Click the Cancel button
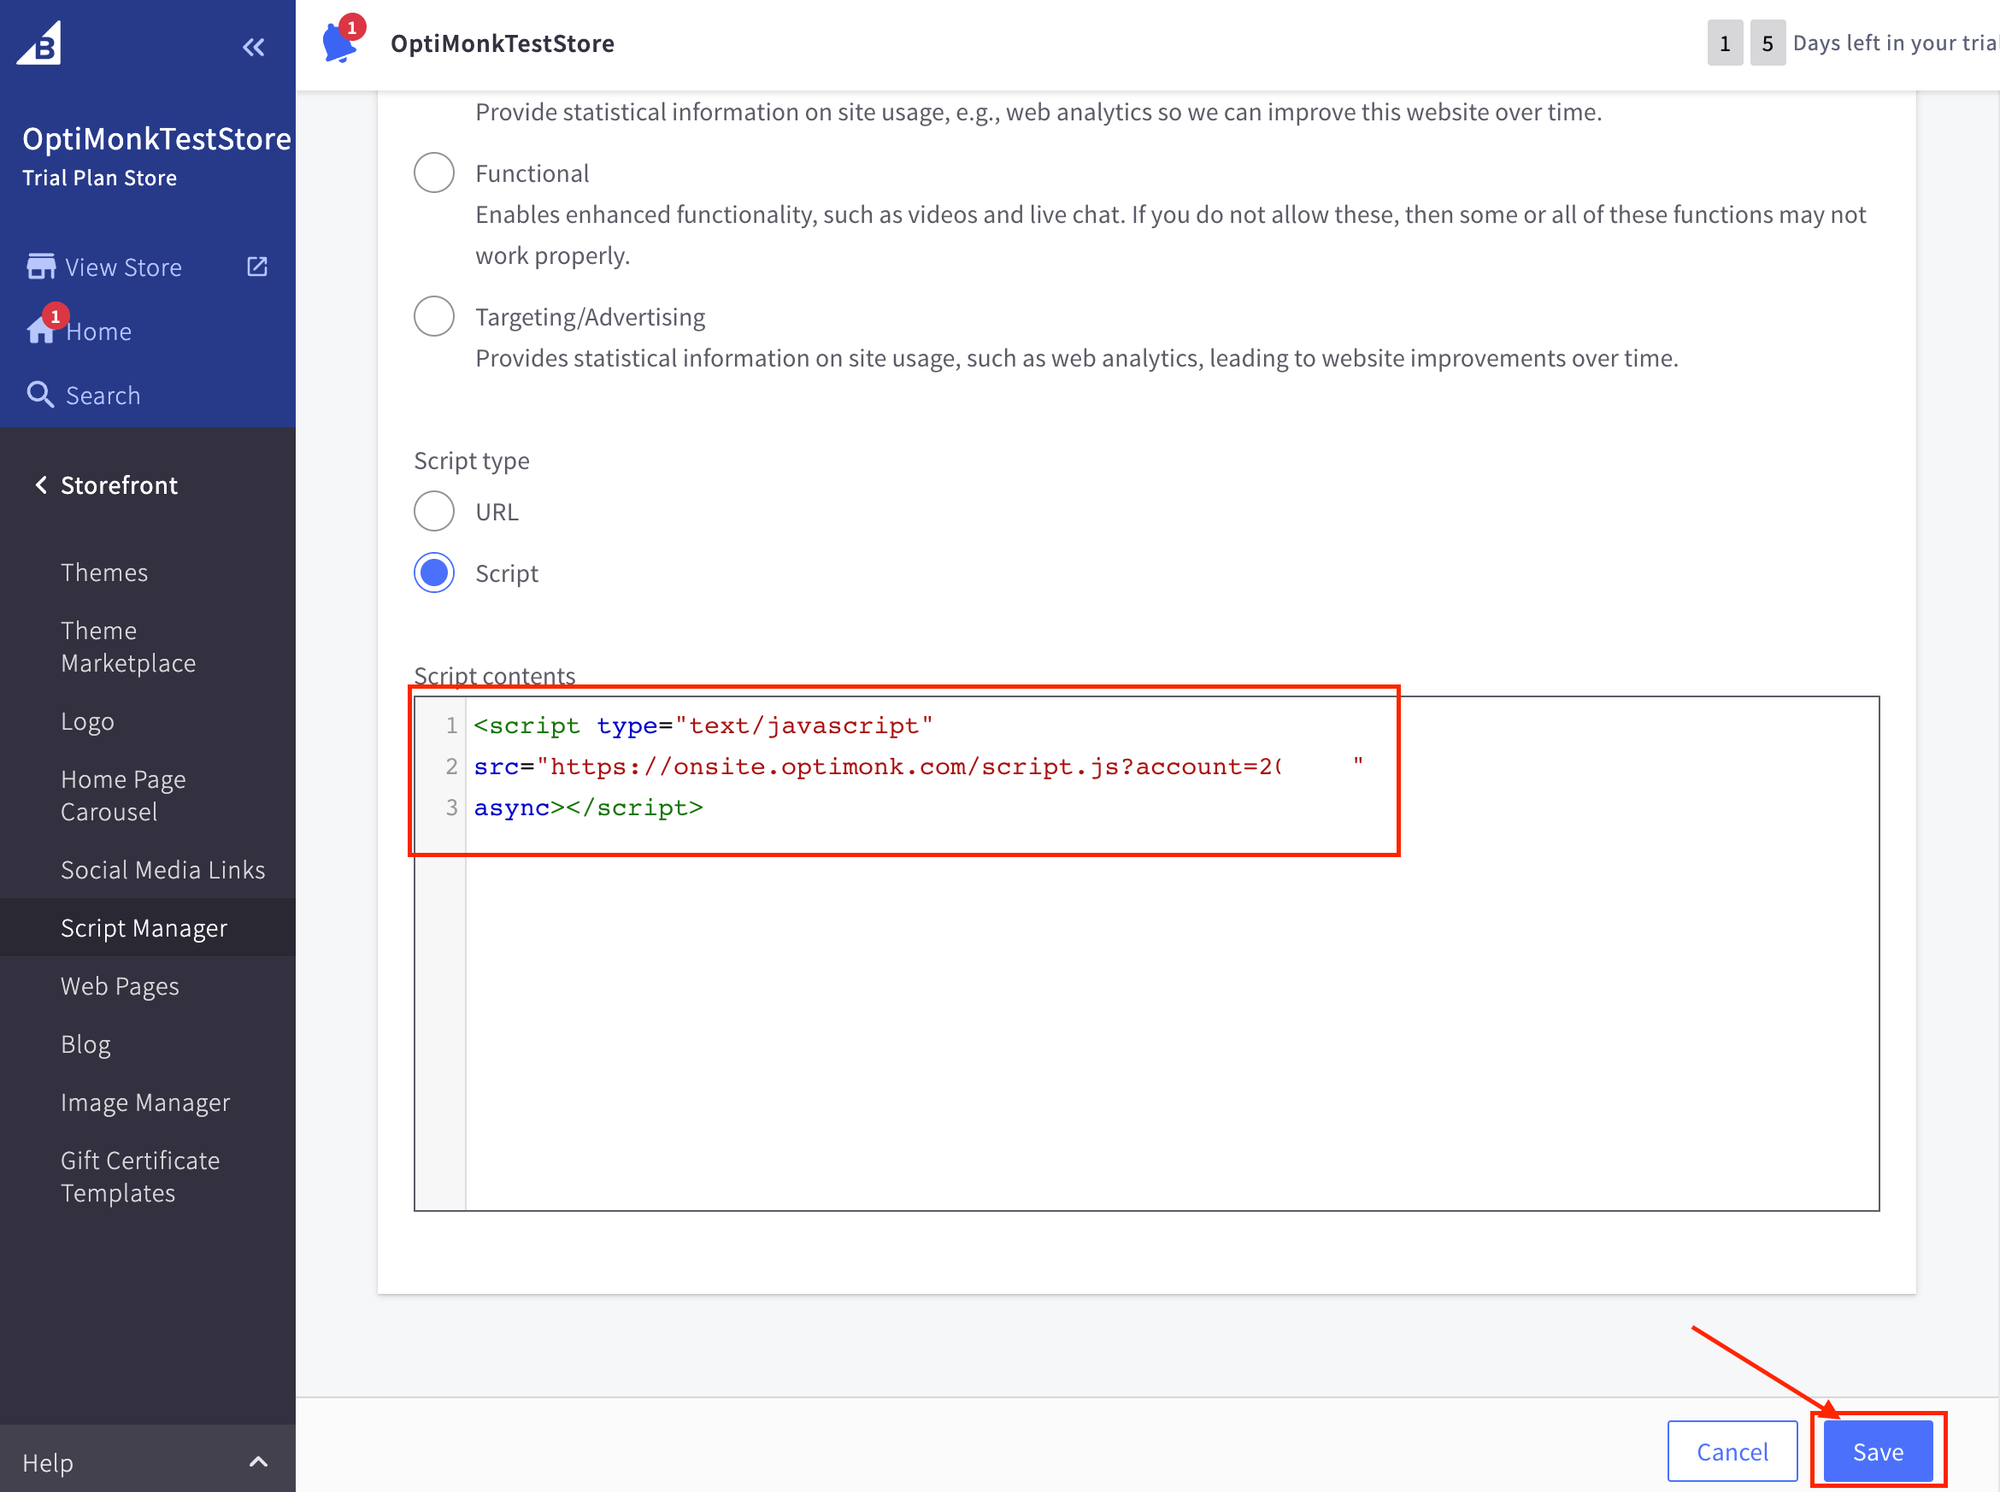 1732,1451
